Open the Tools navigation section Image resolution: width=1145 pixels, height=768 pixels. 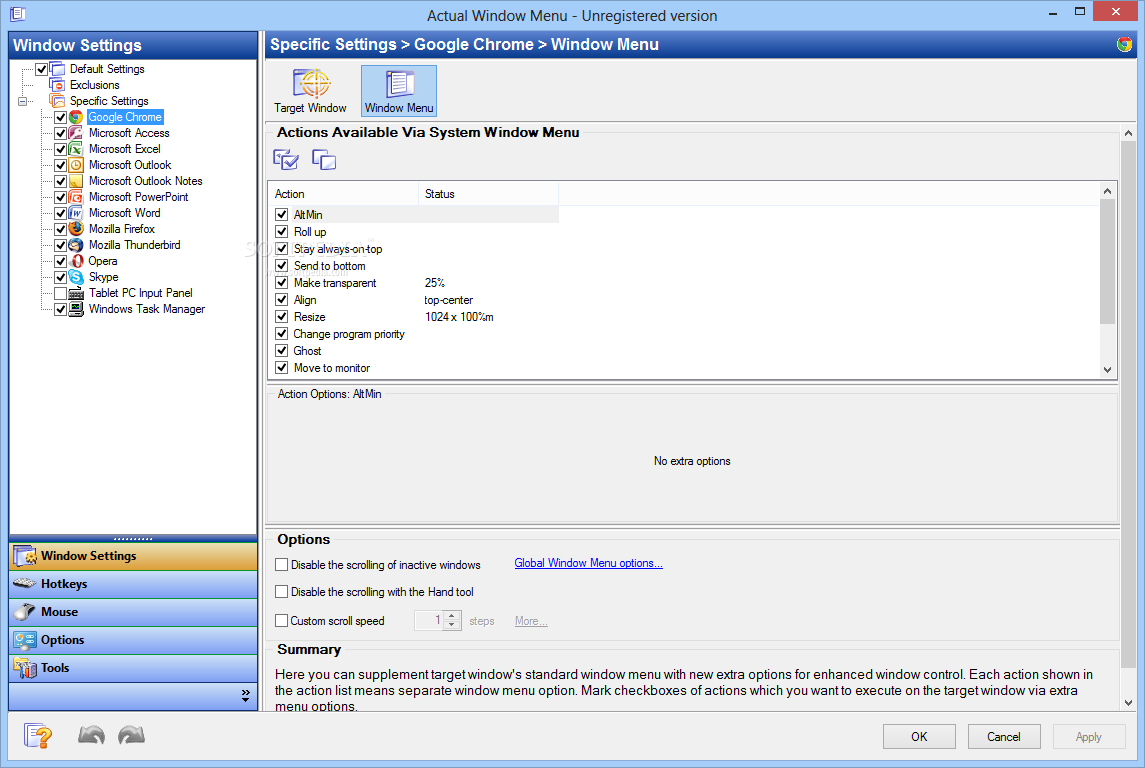(x=133, y=667)
